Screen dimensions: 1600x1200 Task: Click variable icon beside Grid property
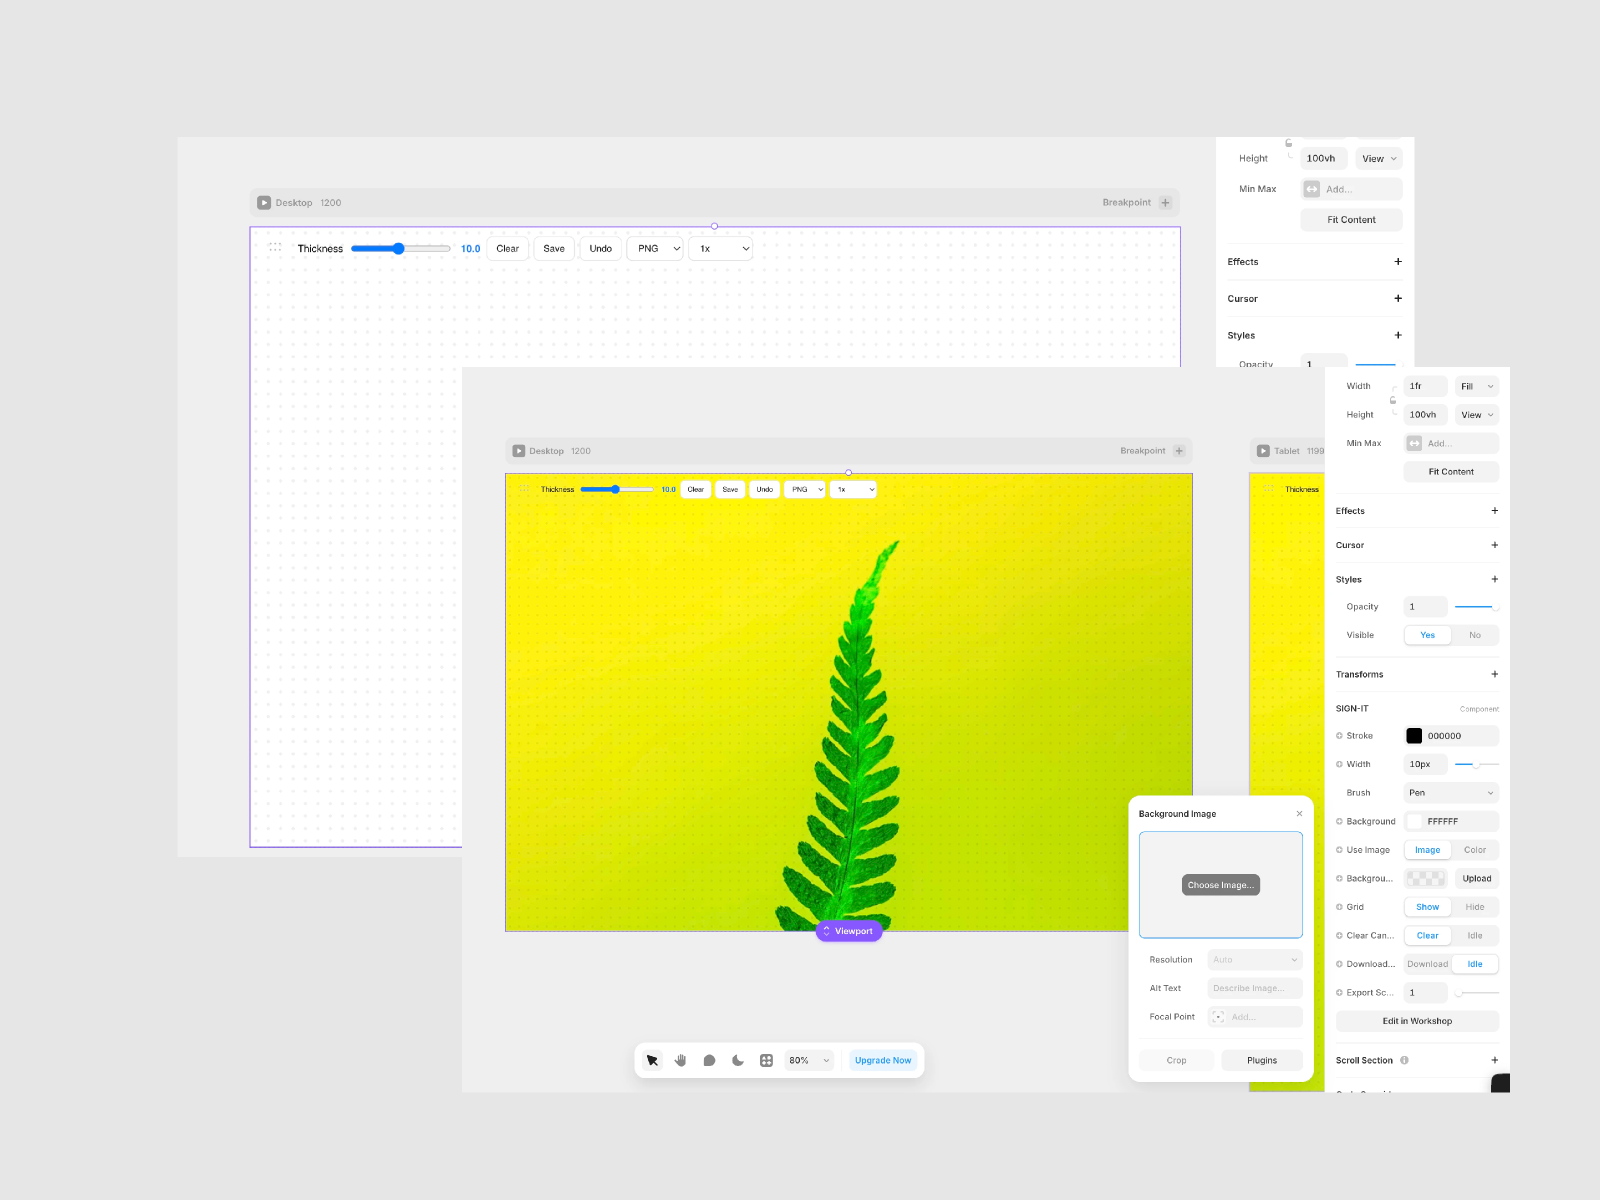coord(1339,907)
